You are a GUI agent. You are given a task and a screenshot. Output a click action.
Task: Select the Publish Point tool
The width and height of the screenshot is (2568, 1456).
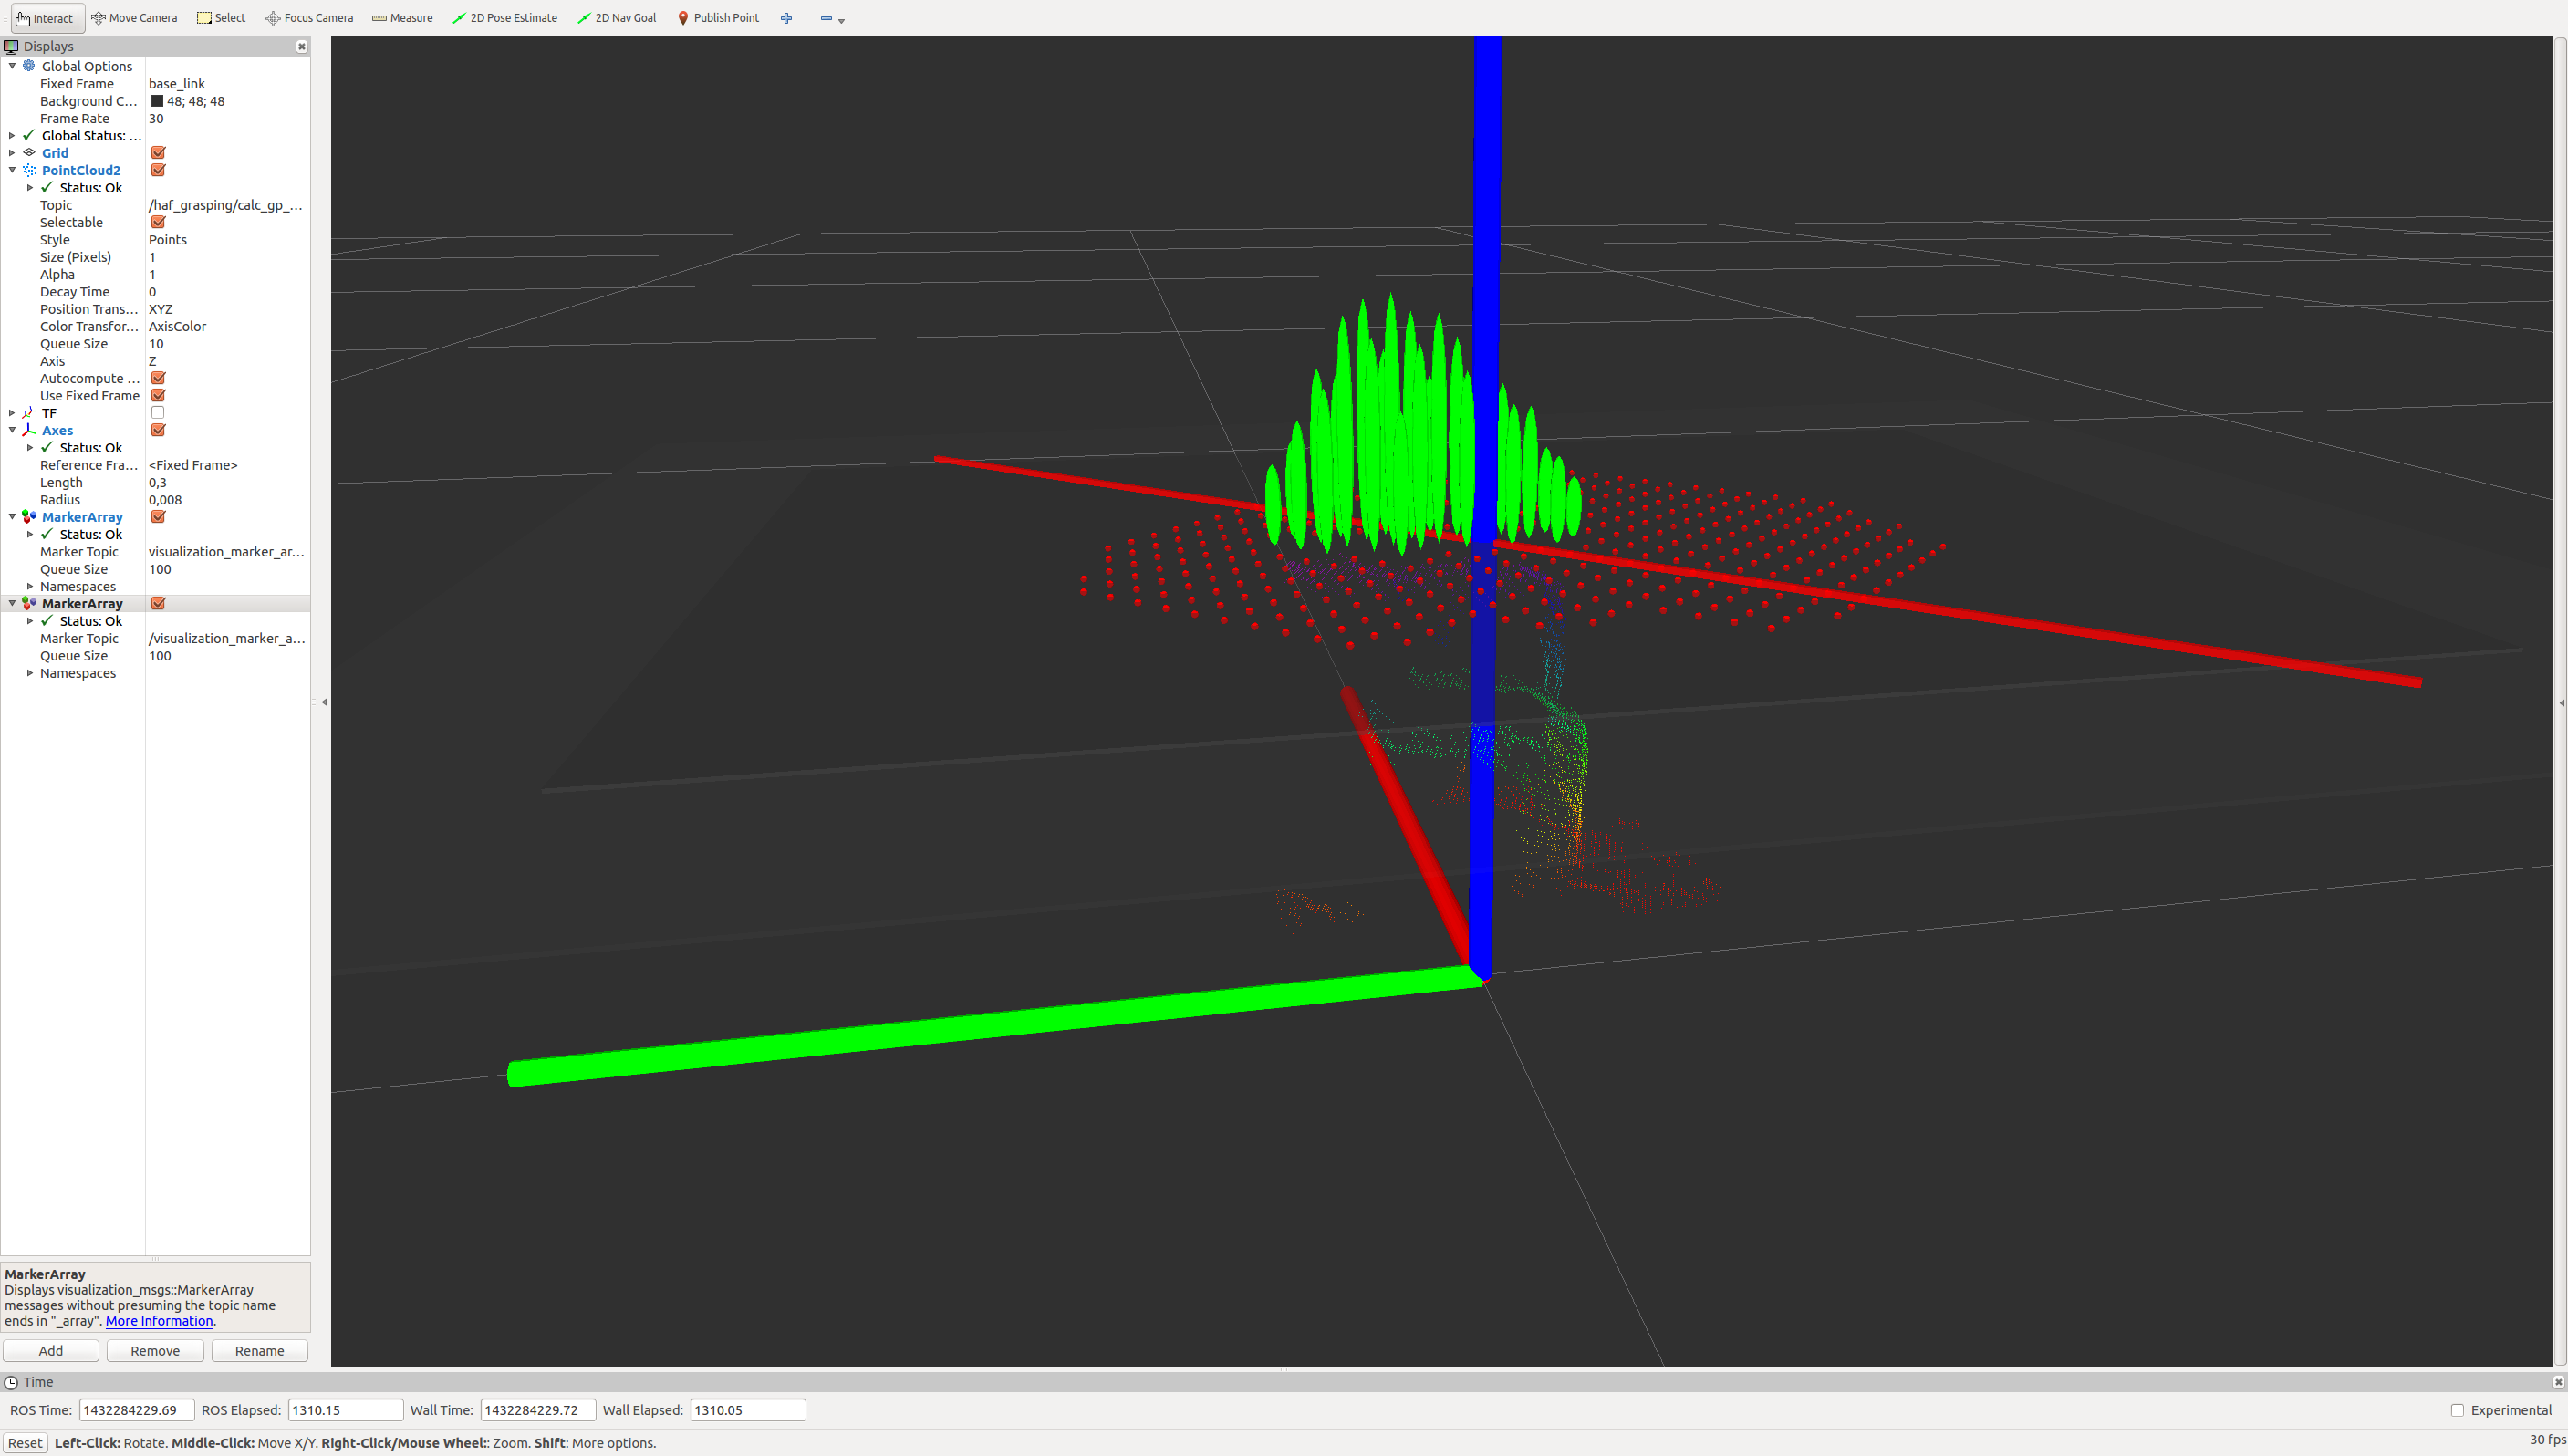coord(718,18)
